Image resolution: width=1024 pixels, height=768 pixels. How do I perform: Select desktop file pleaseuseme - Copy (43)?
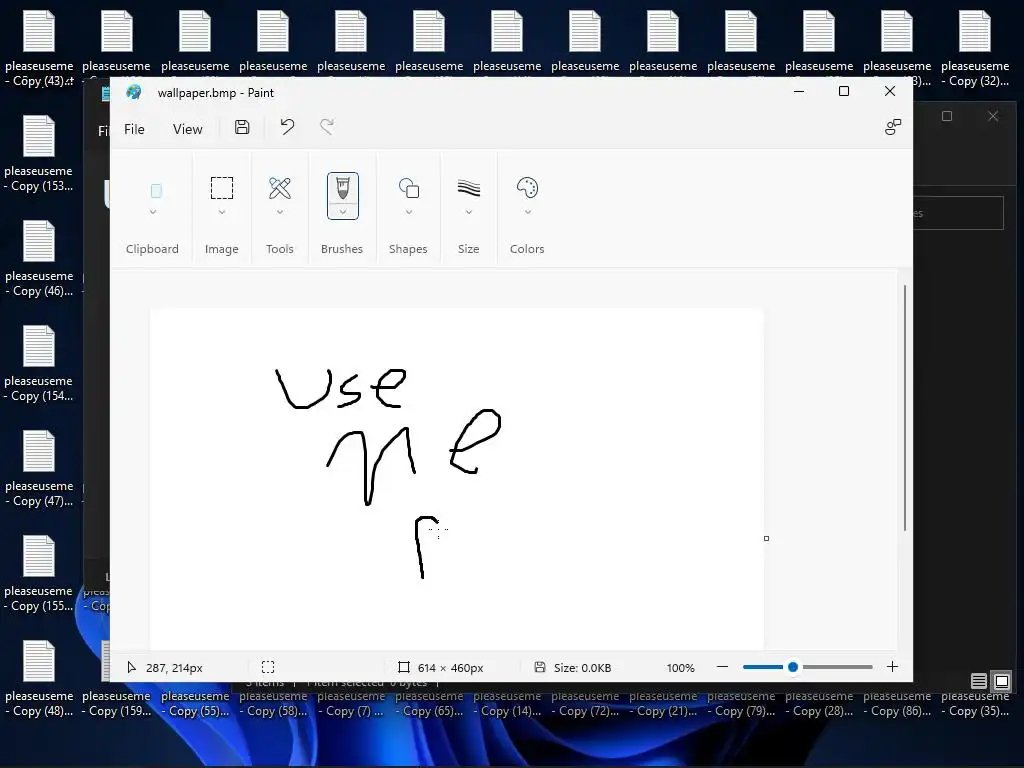coord(39,49)
